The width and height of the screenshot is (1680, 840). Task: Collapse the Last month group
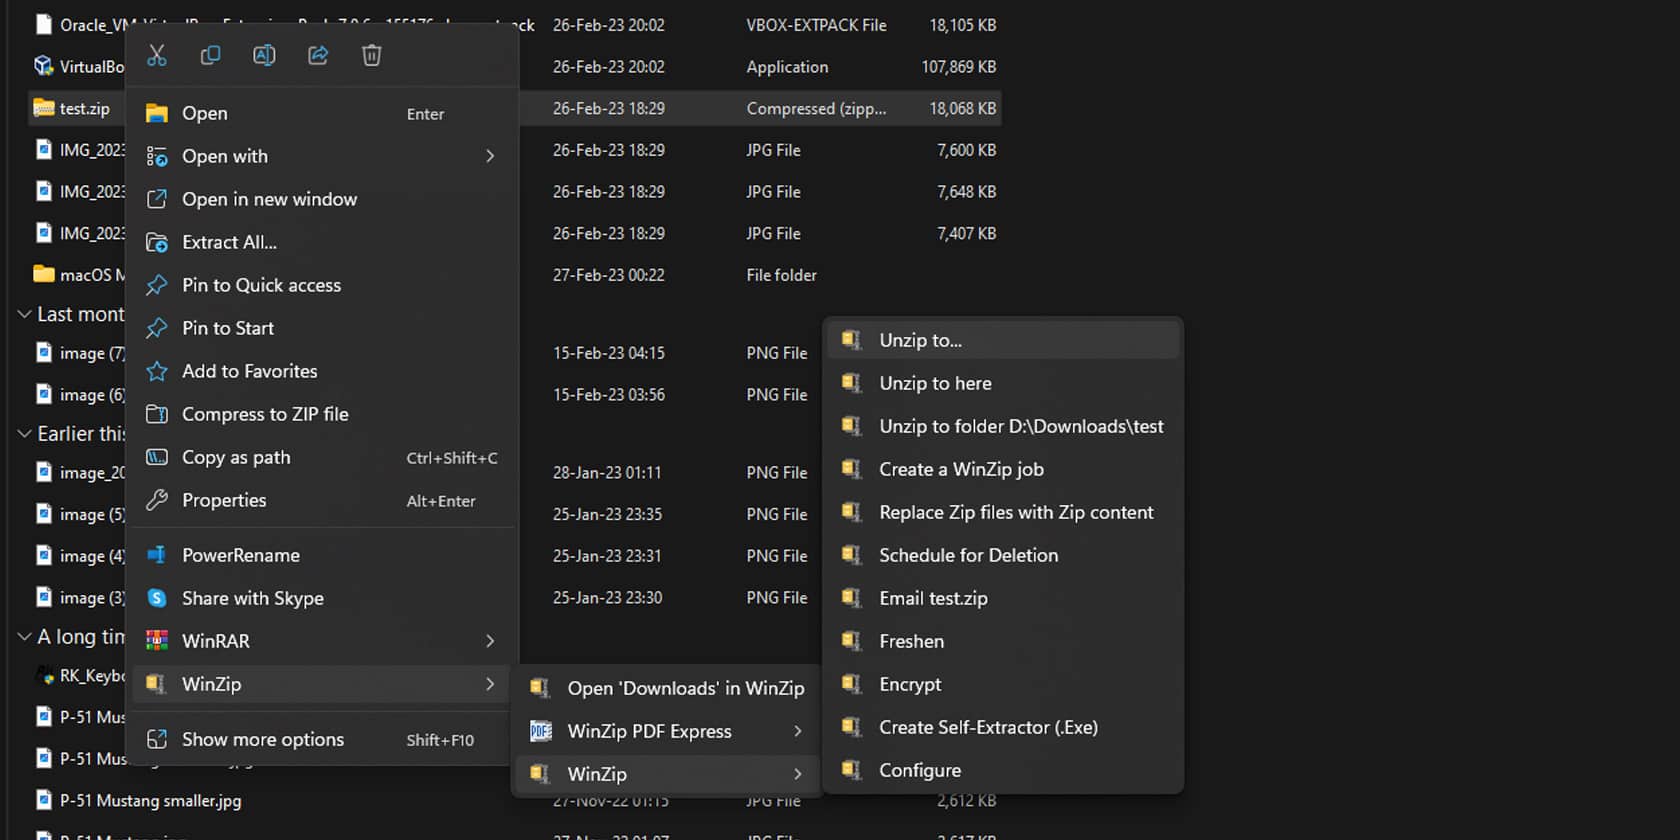pos(24,314)
